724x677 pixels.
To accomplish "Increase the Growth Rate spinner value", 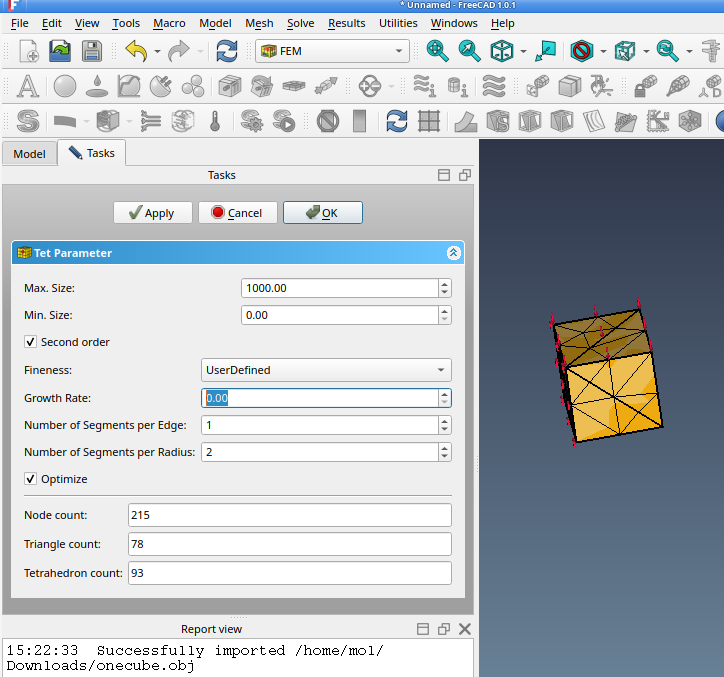I will [x=444, y=394].
